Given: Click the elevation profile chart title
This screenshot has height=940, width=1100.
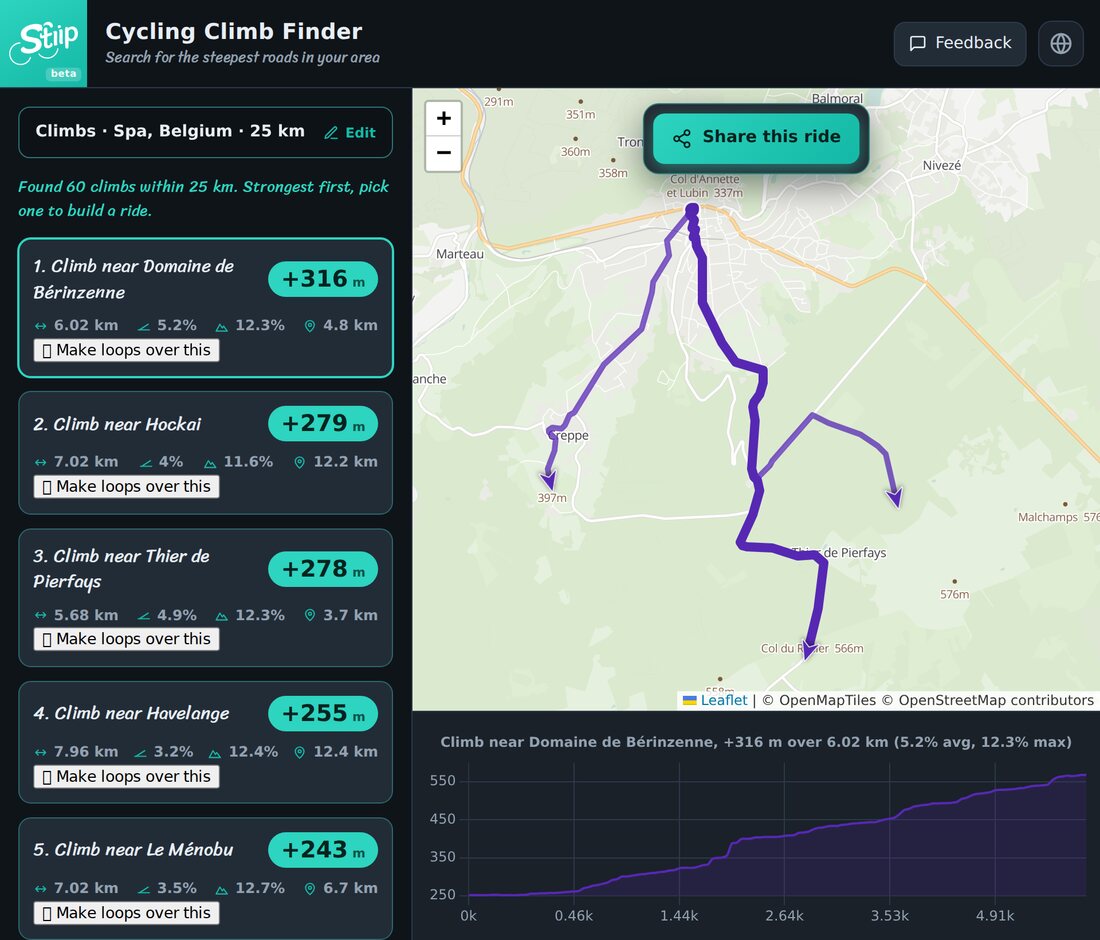Looking at the screenshot, I should (x=756, y=742).
